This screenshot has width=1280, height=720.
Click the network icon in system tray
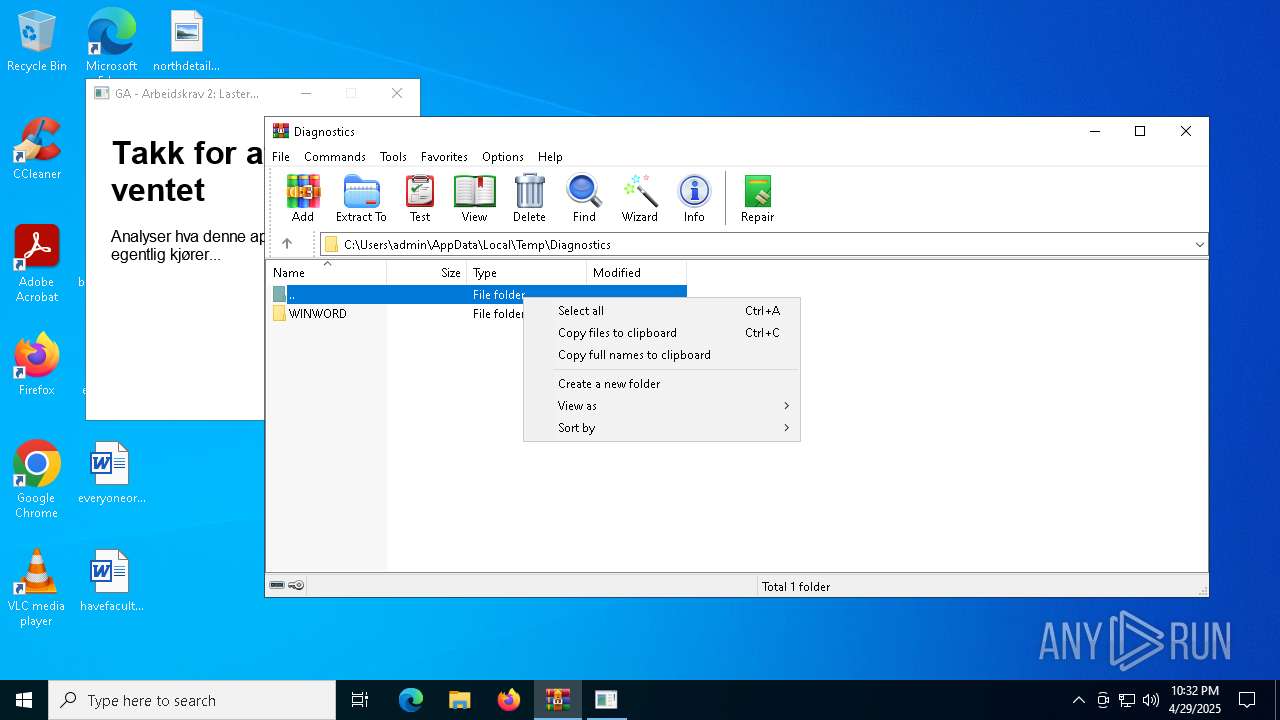coord(1127,700)
